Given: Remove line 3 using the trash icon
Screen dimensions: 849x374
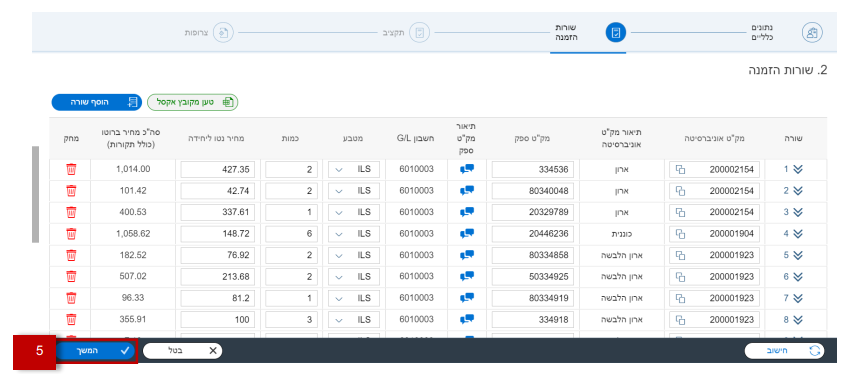Looking at the screenshot, I should pyautogui.click(x=71, y=212).
